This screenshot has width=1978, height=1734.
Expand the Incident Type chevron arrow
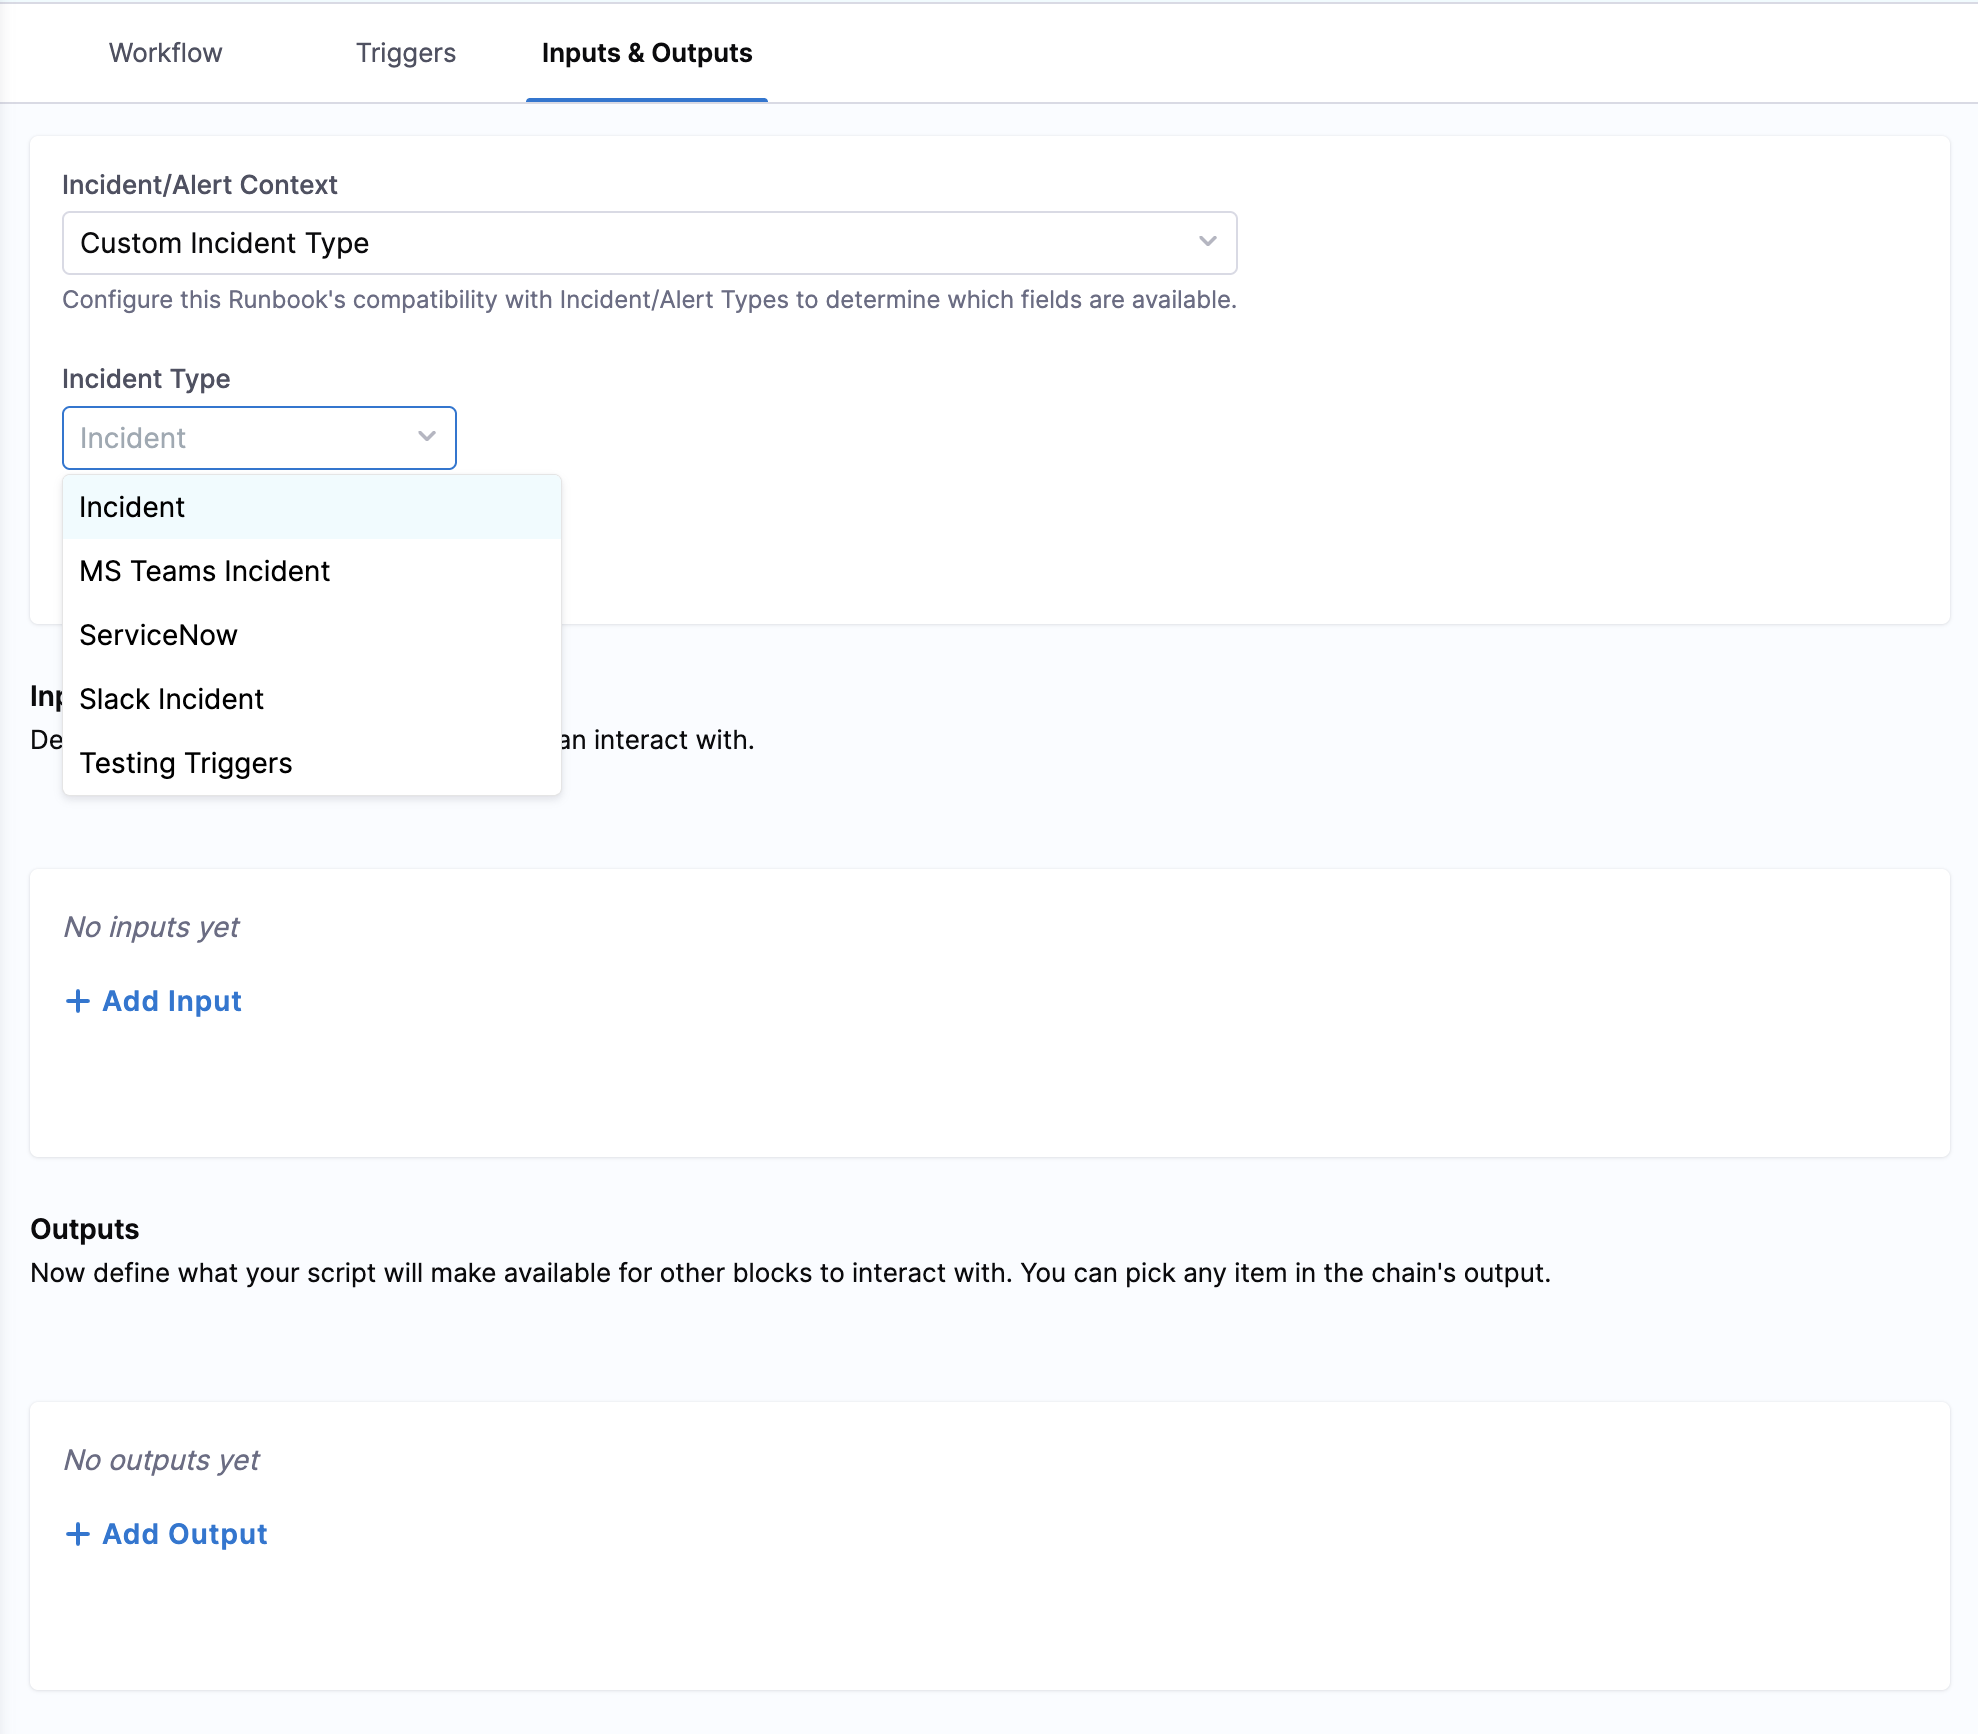click(x=425, y=437)
